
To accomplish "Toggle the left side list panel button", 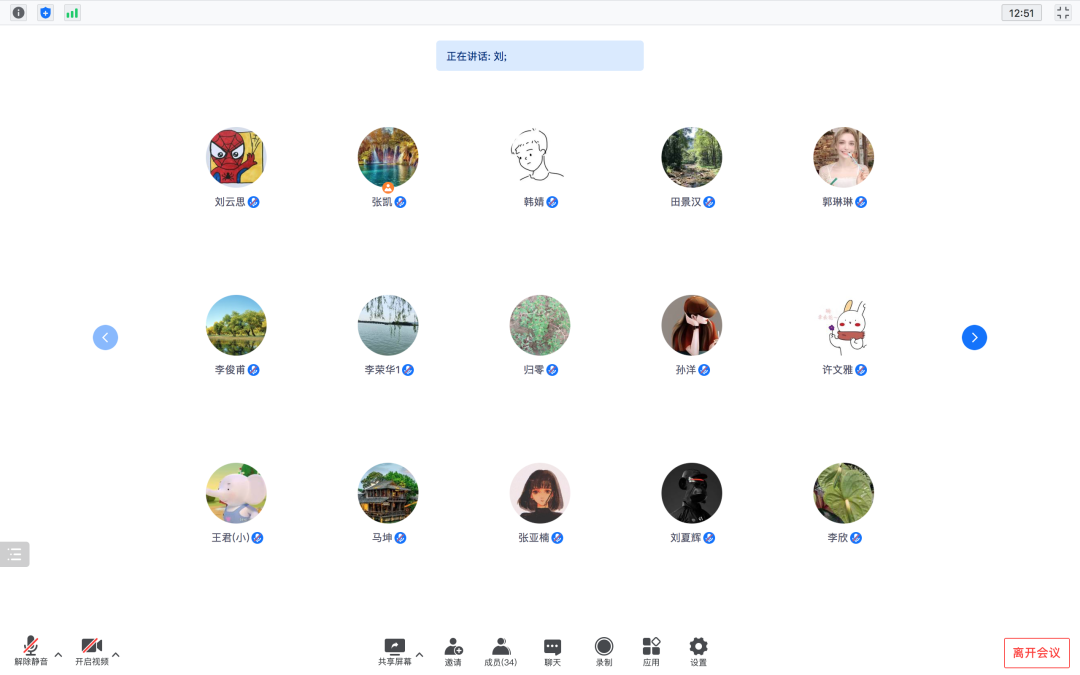I will tap(14, 554).
